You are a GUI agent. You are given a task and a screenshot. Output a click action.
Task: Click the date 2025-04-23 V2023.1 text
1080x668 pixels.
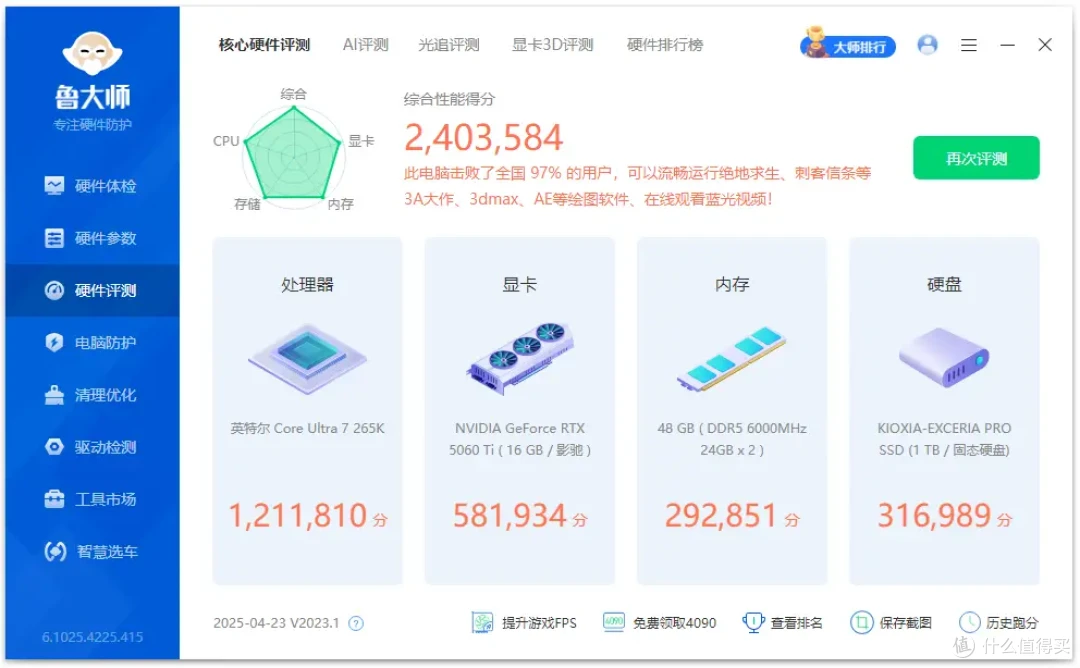276,623
